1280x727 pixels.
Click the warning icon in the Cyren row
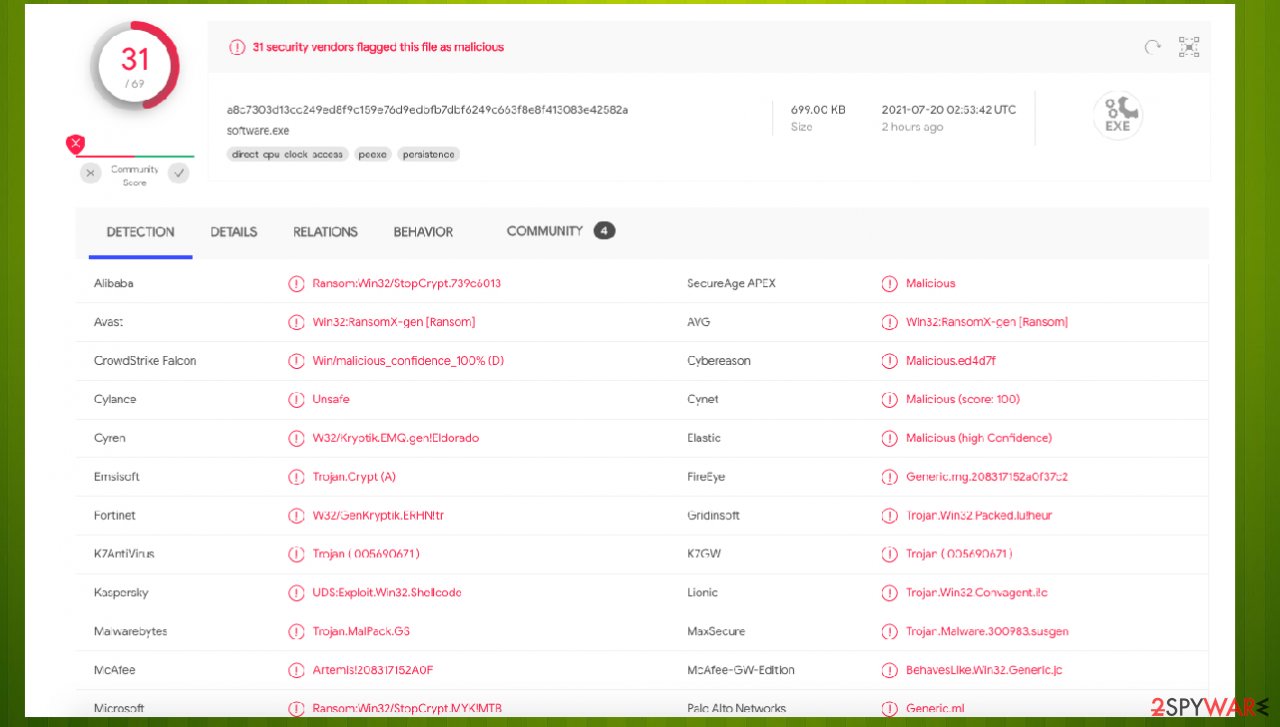(296, 438)
